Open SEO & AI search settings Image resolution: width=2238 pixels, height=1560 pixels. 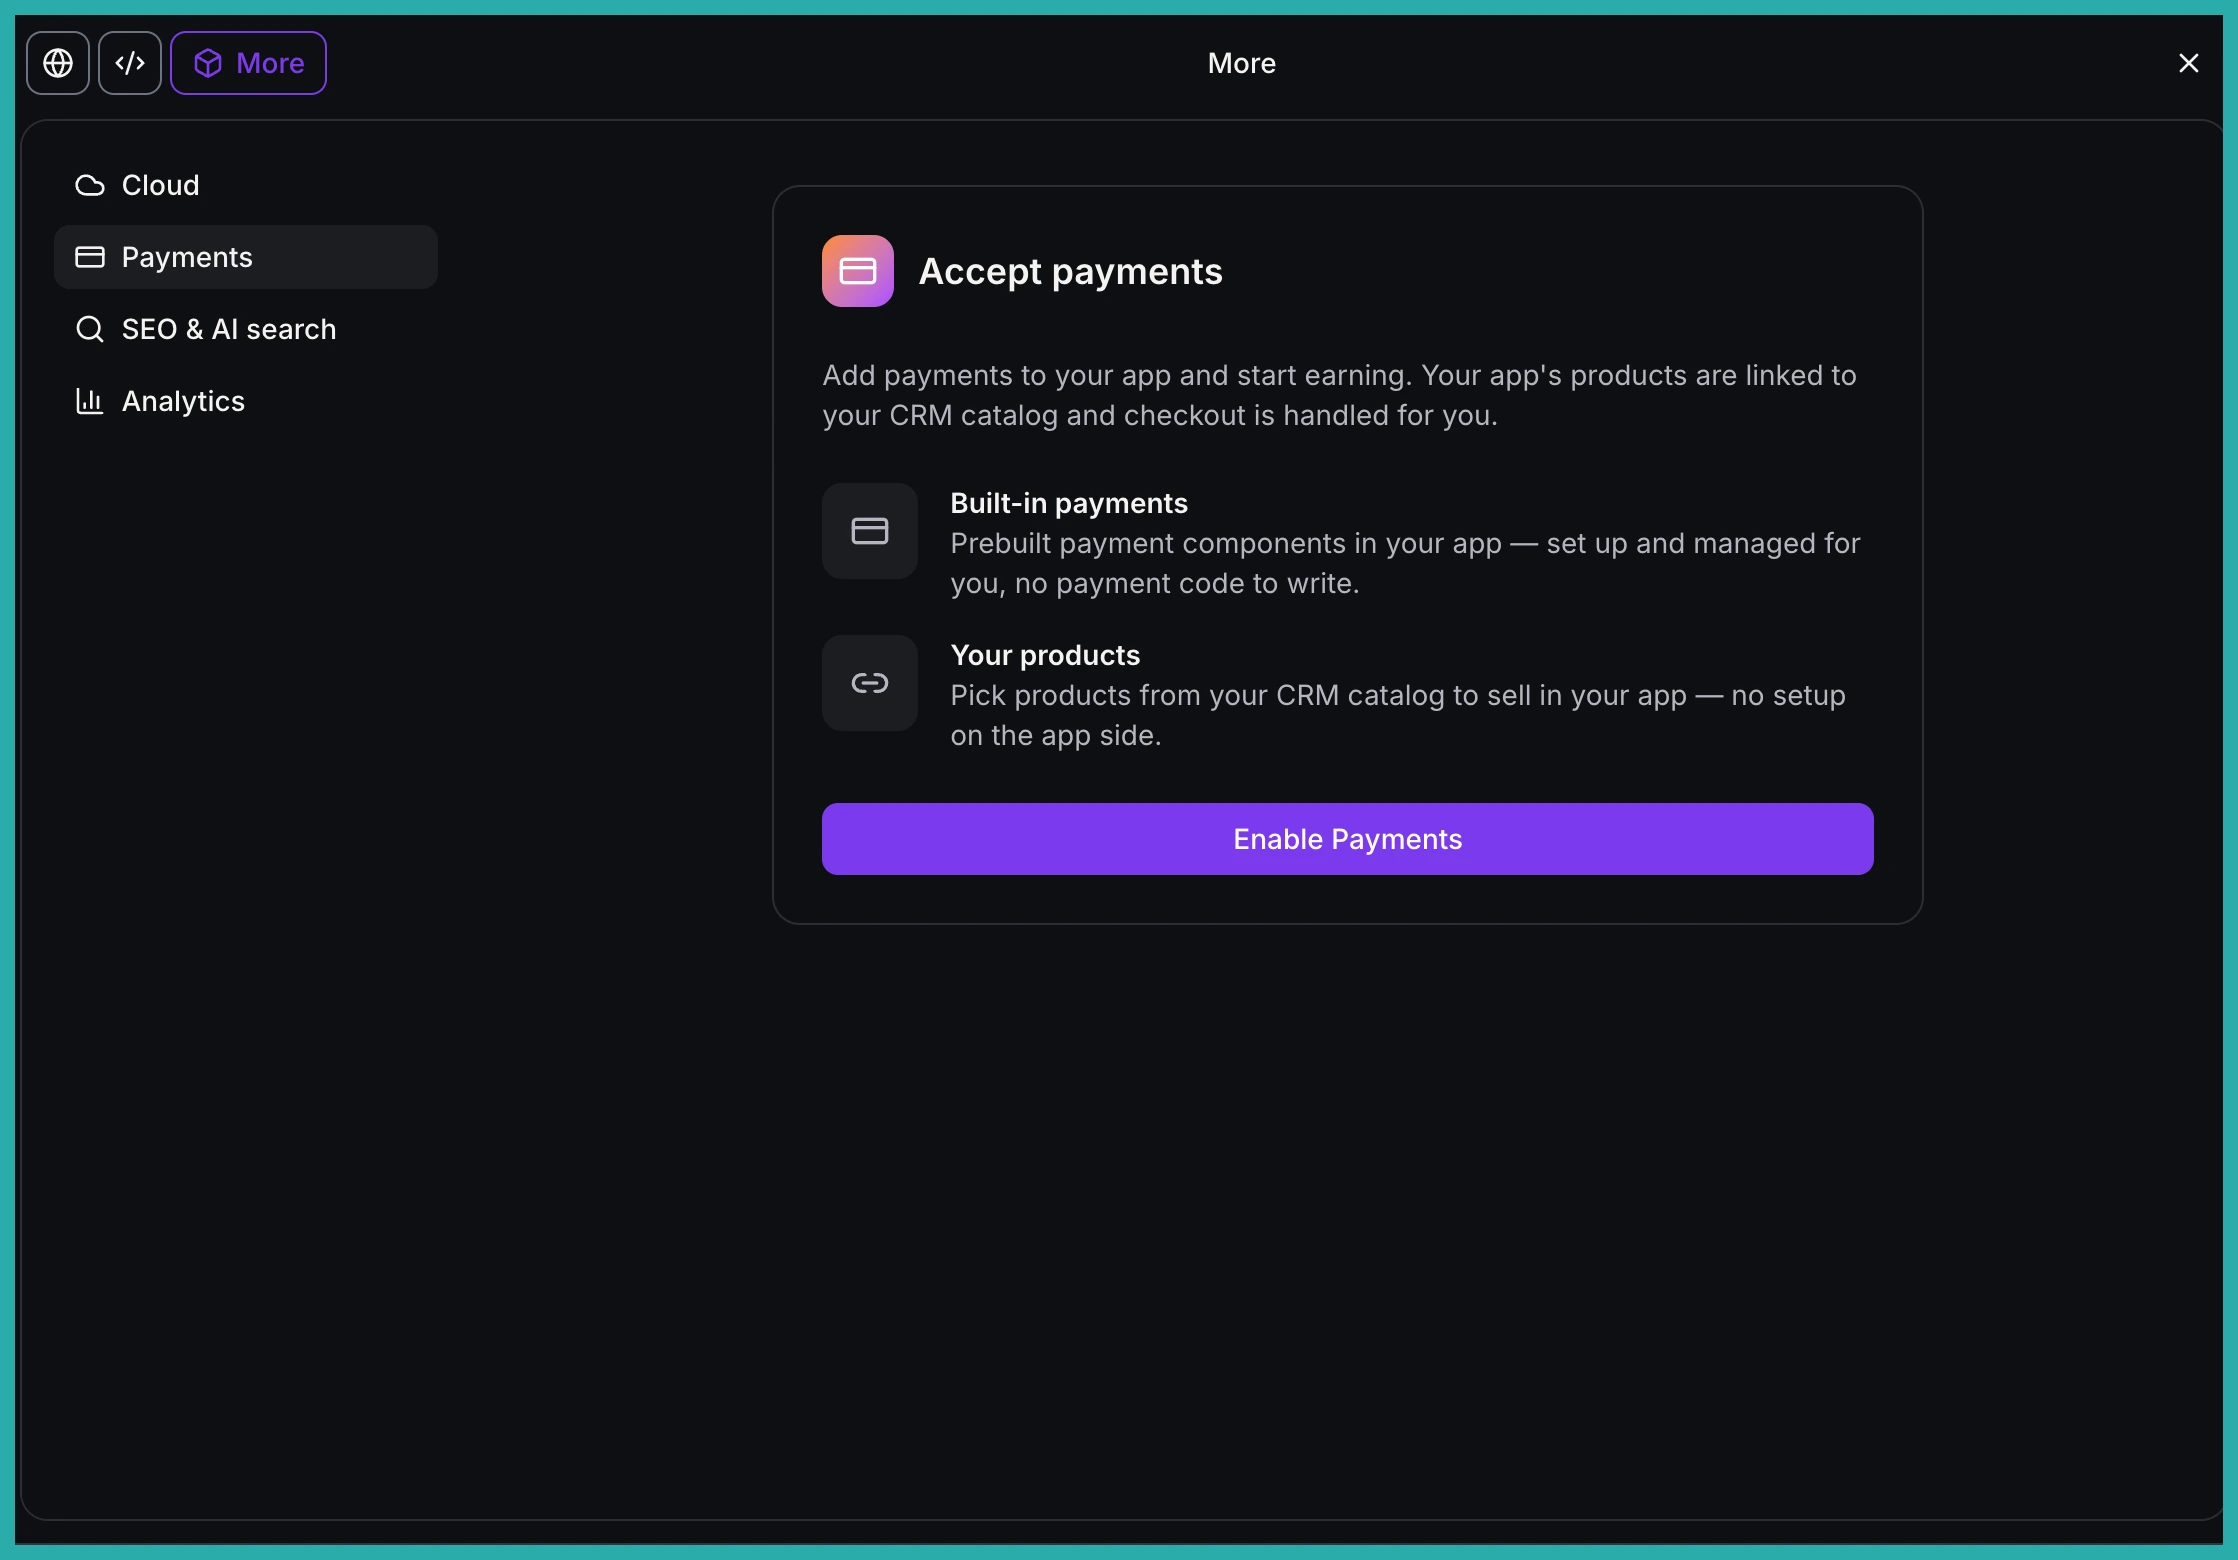246,329
